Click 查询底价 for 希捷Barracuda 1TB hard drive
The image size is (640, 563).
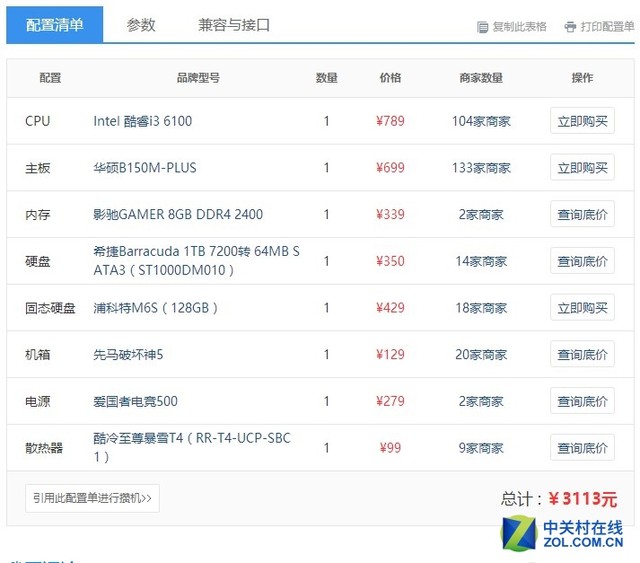click(x=582, y=261)
